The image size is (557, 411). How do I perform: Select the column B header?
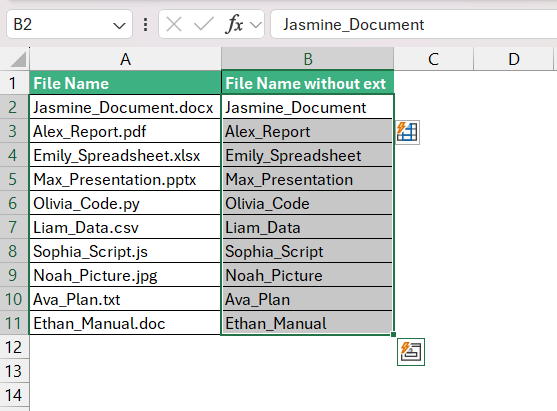(x=308, y=59)
